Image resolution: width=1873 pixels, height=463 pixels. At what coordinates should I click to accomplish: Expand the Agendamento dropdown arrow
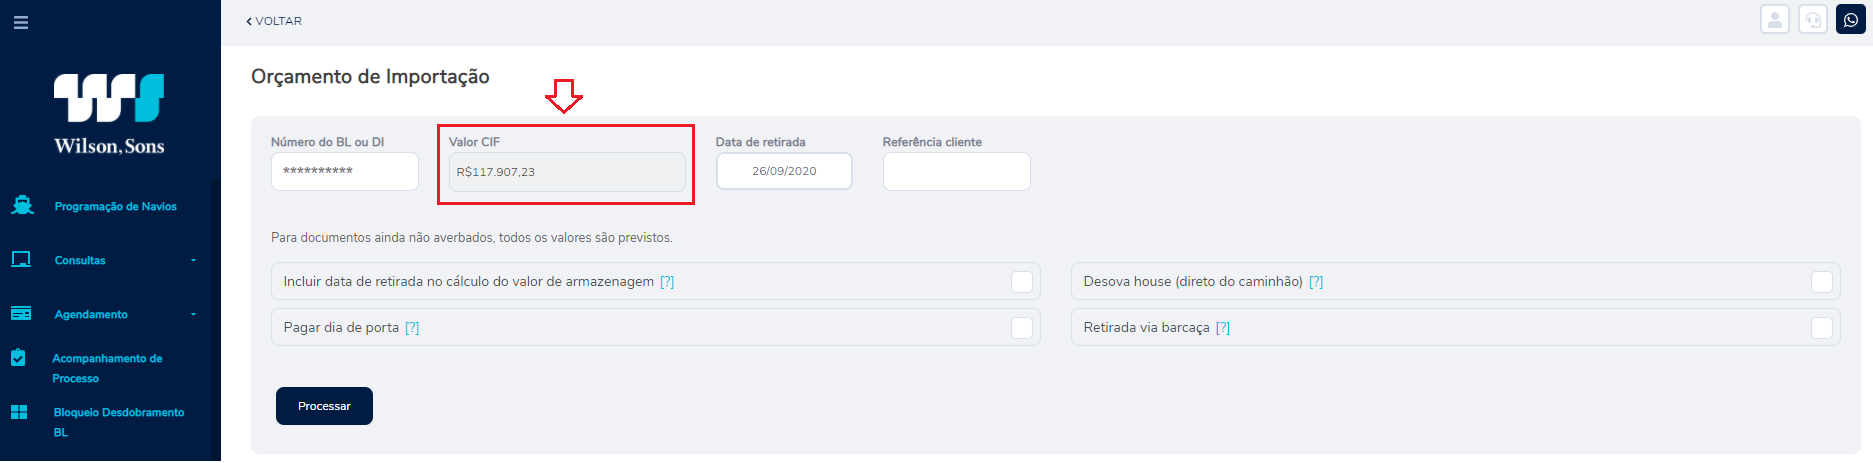193,315
